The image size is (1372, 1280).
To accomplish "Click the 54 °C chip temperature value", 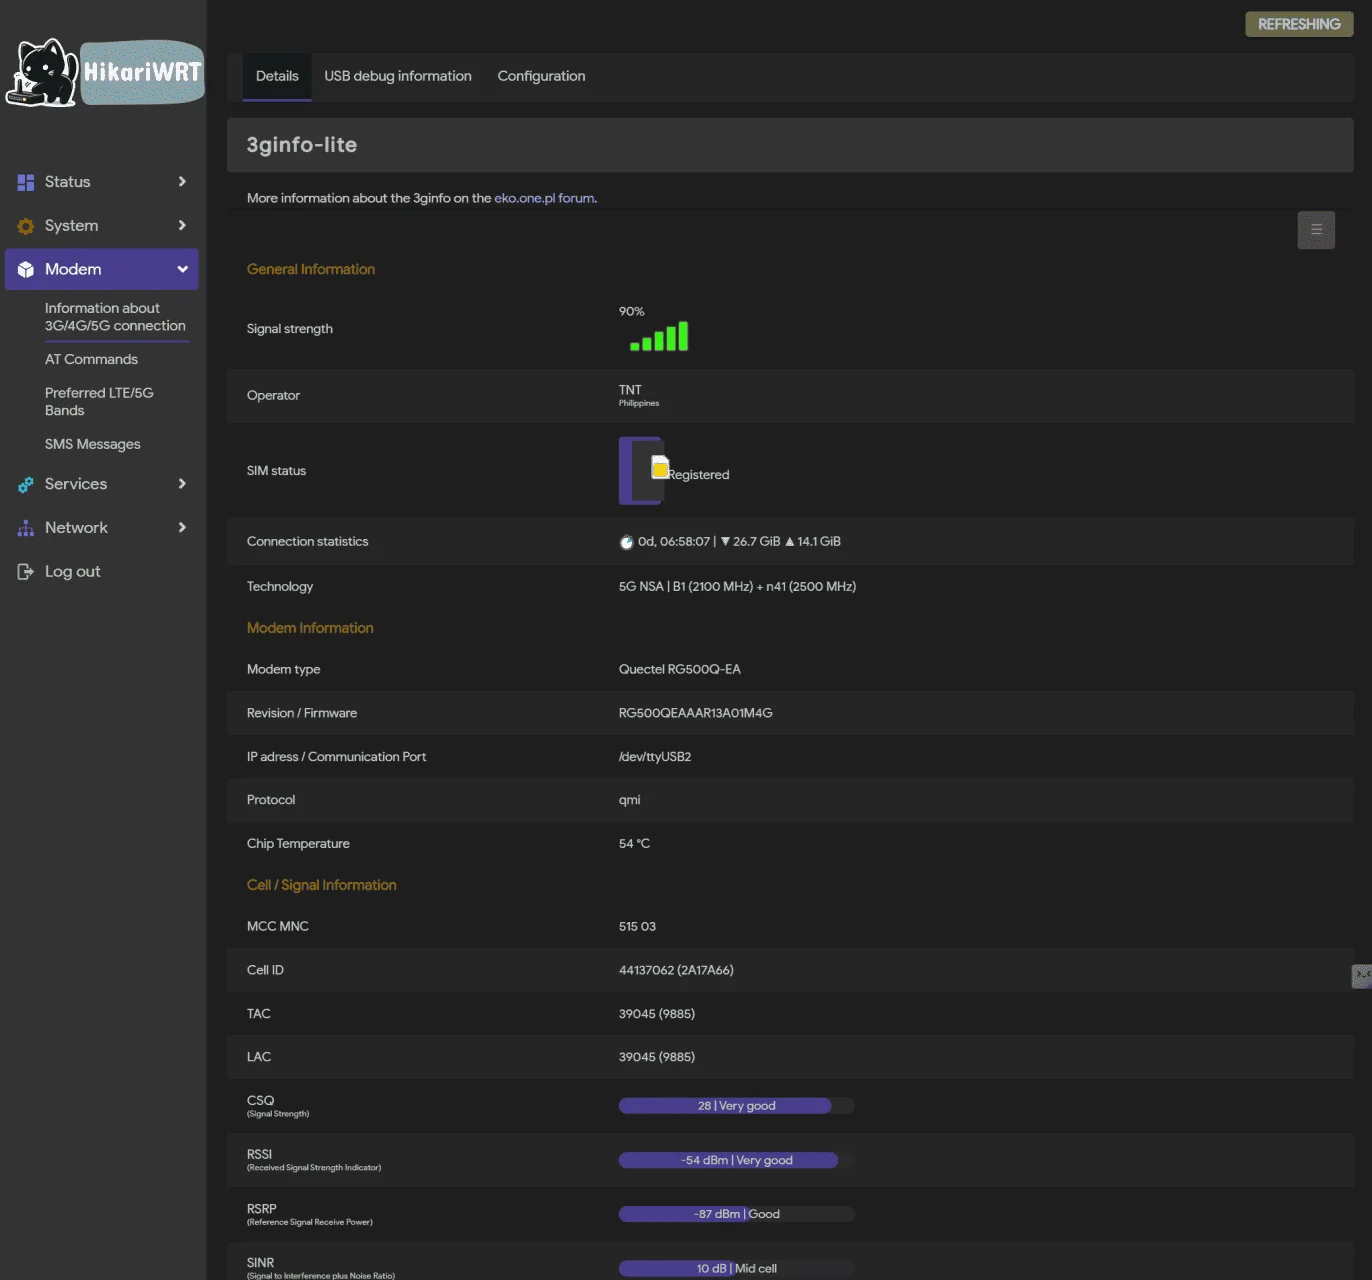I will tap(634, 844).
